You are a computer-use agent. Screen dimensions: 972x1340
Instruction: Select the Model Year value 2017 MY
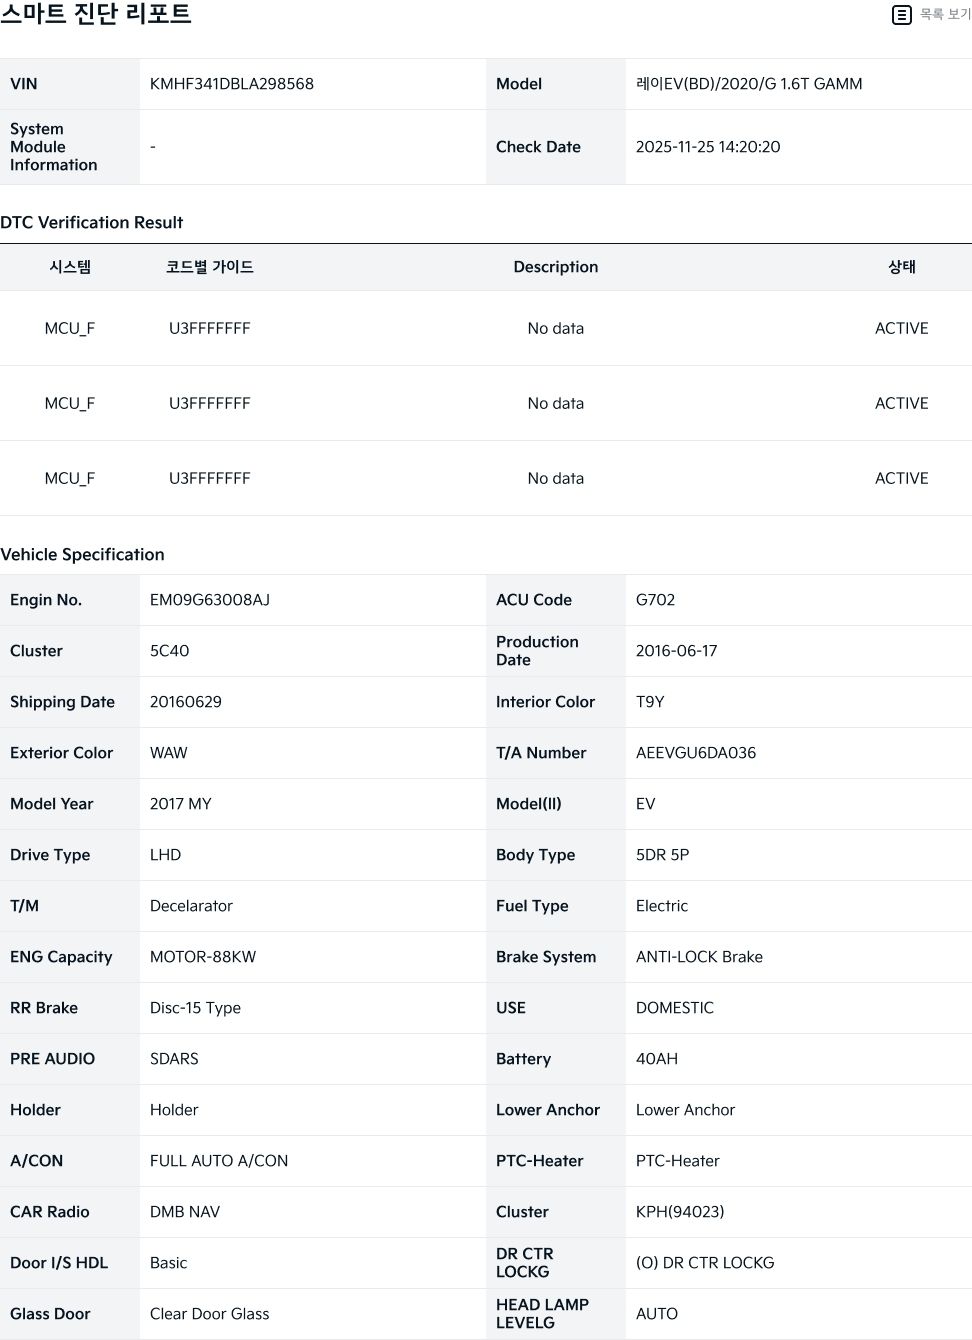click(181, 804)
